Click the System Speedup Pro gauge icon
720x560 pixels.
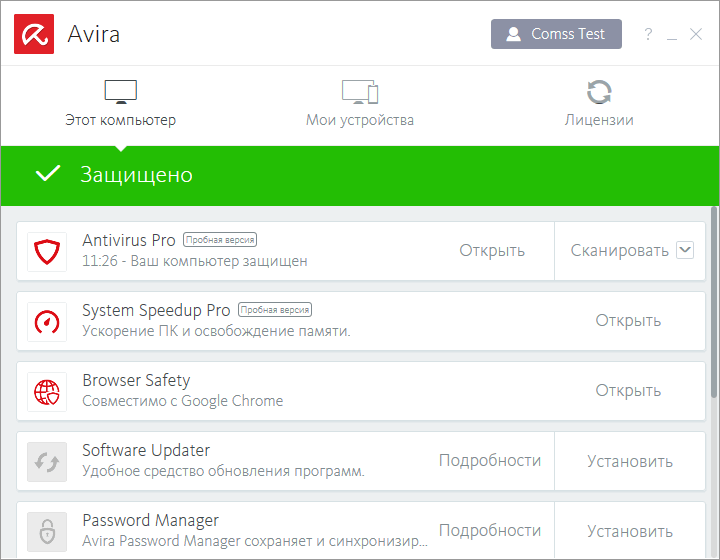point(47,322)
